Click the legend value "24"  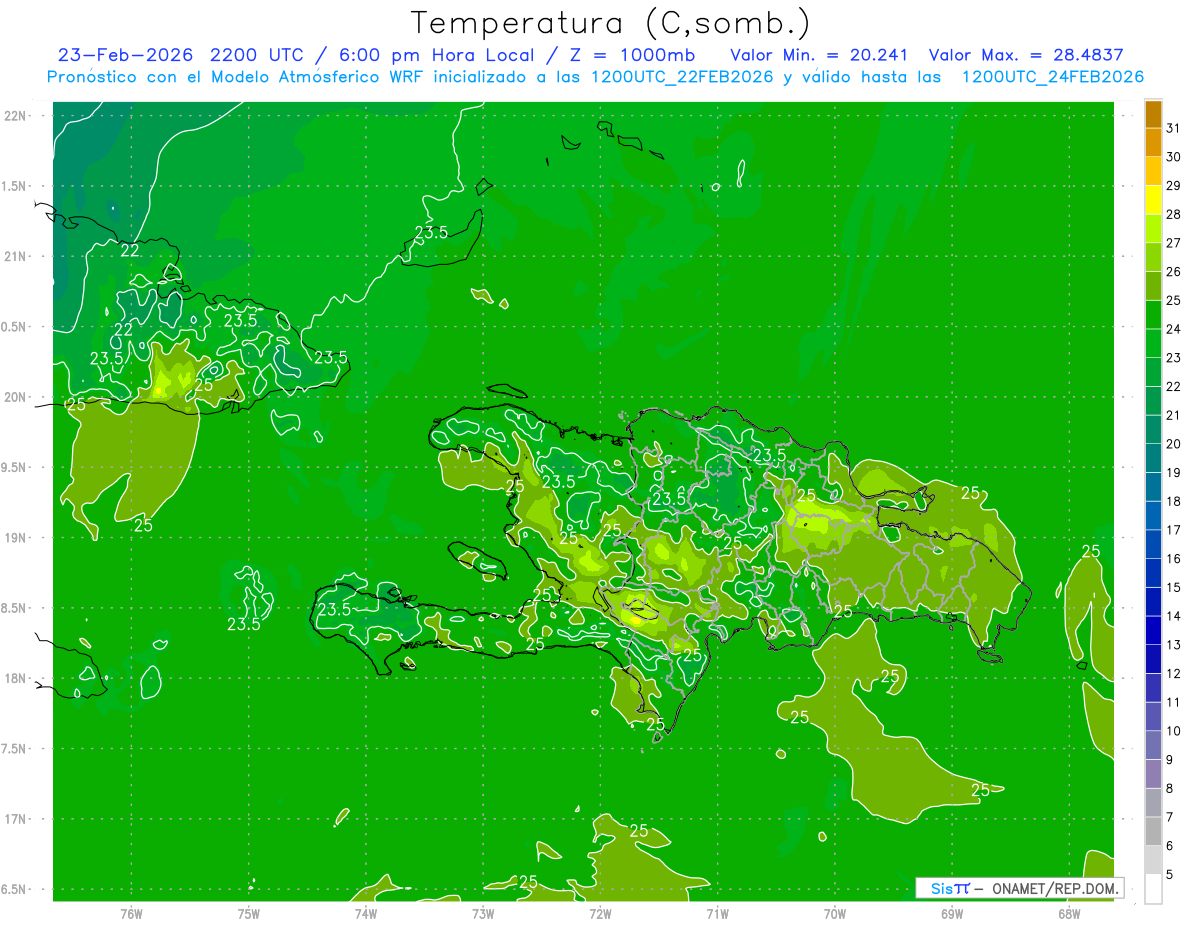point(1174,329)
